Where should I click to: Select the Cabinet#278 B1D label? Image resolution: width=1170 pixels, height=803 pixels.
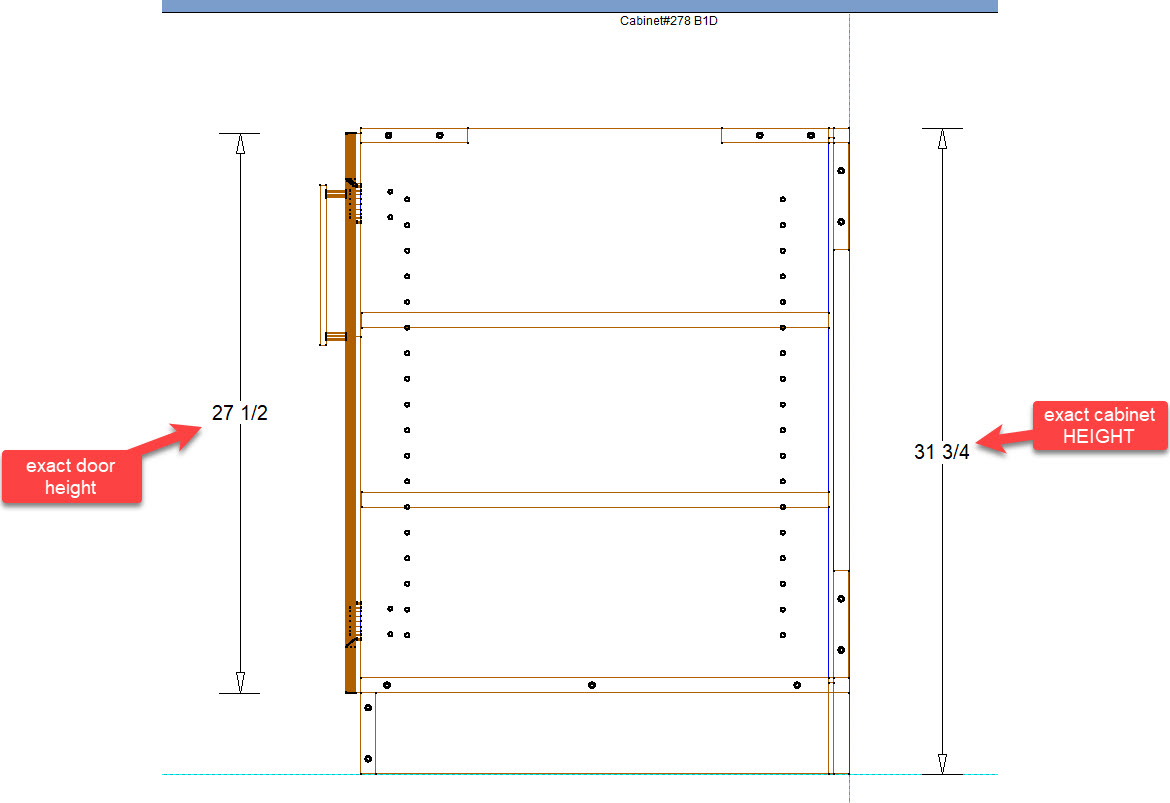point(669,21)
